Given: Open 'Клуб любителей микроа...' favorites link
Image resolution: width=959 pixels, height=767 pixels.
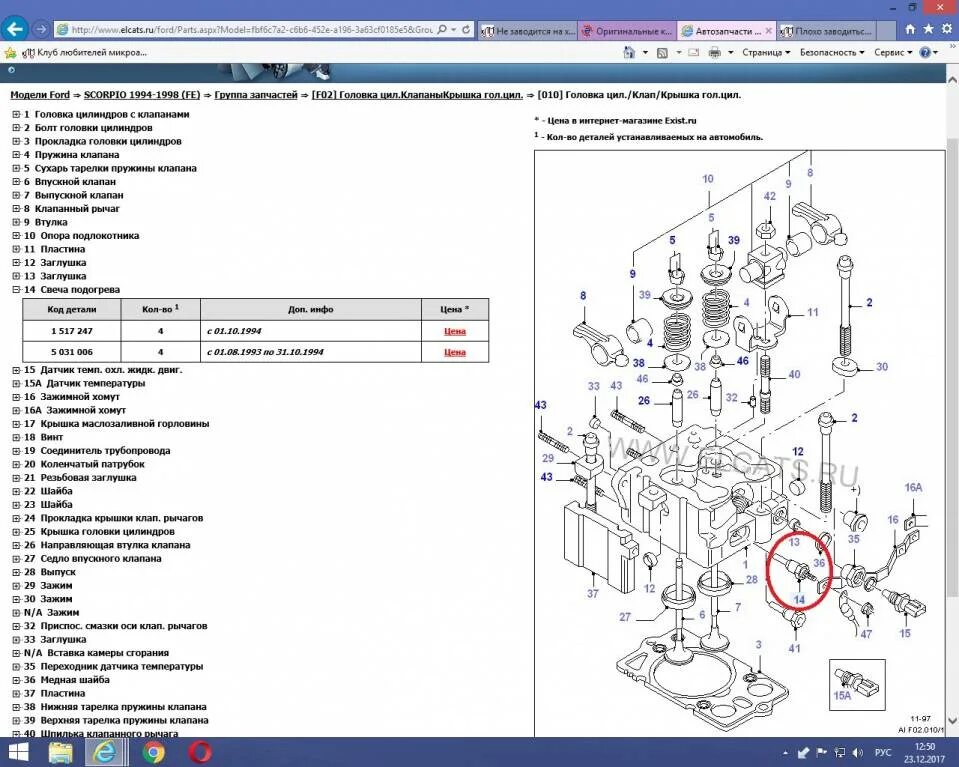Looking at the screenshot, I should (84, 53).
